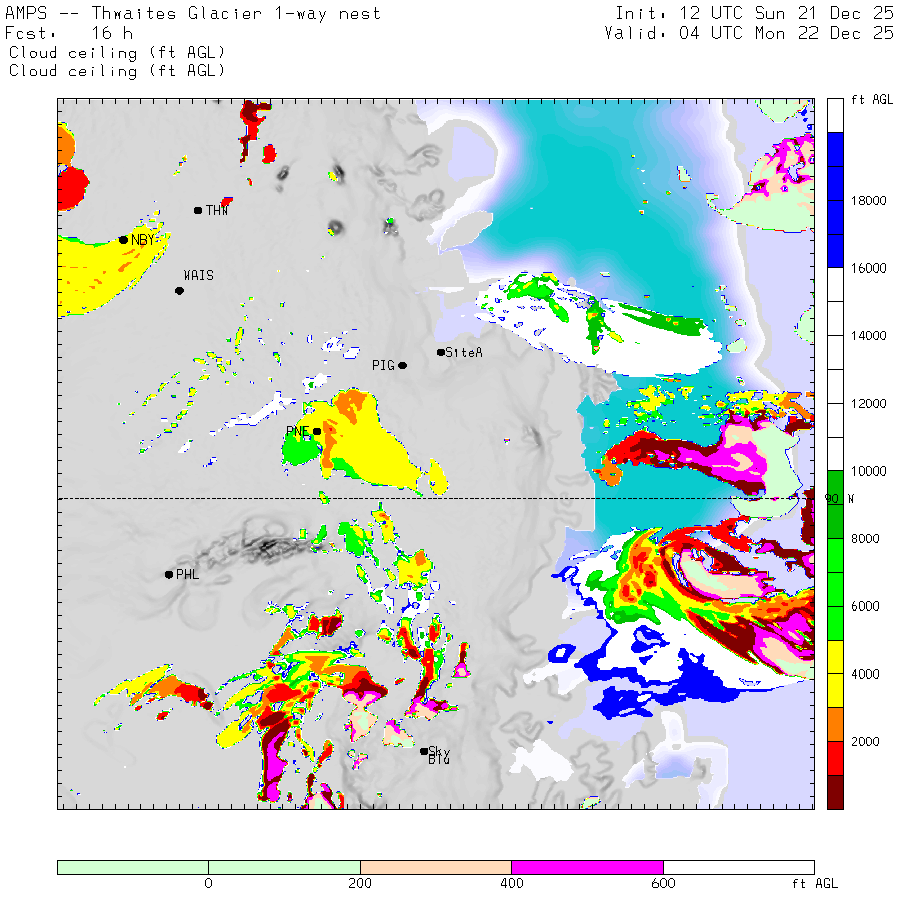Click peach segment between 200 and 400
The width and height of the screenshot is (900, 900).
435,867
